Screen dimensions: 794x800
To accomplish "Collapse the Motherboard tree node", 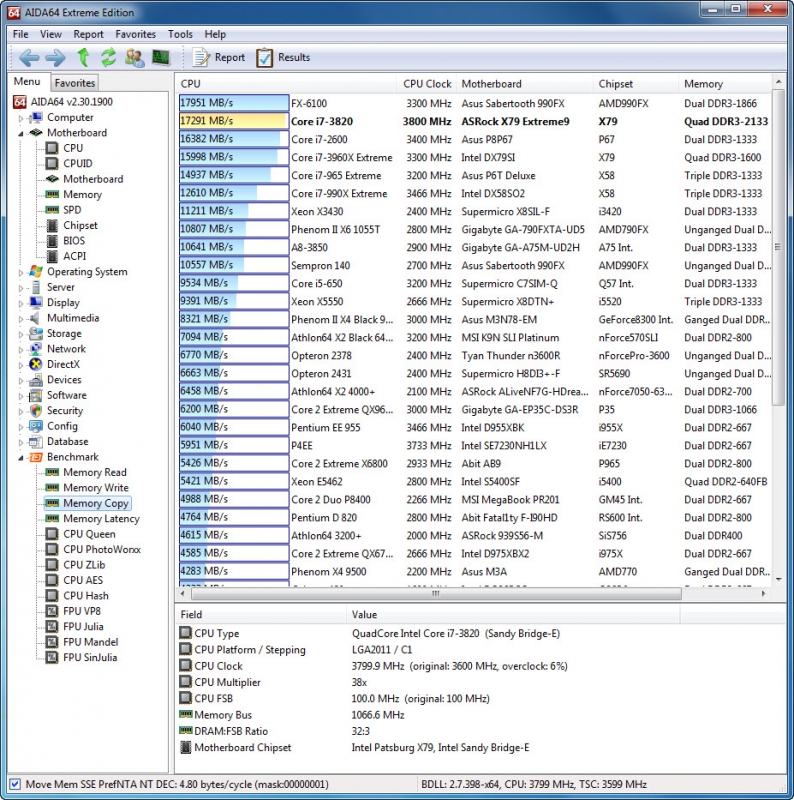I will (x=21, y=133).
